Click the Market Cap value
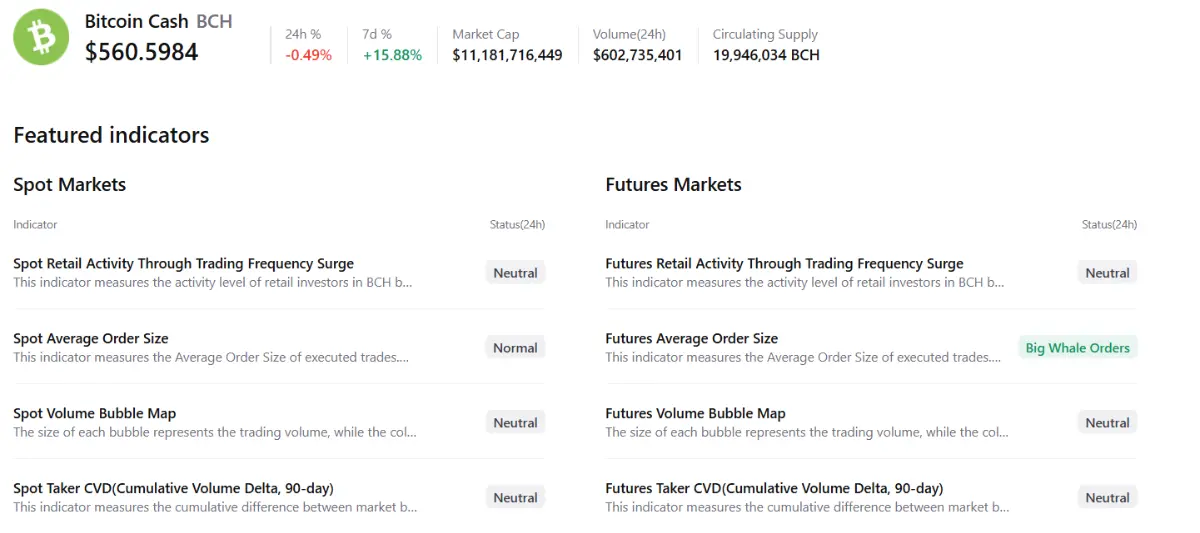The image size is (1200, 533). (507, 55)
